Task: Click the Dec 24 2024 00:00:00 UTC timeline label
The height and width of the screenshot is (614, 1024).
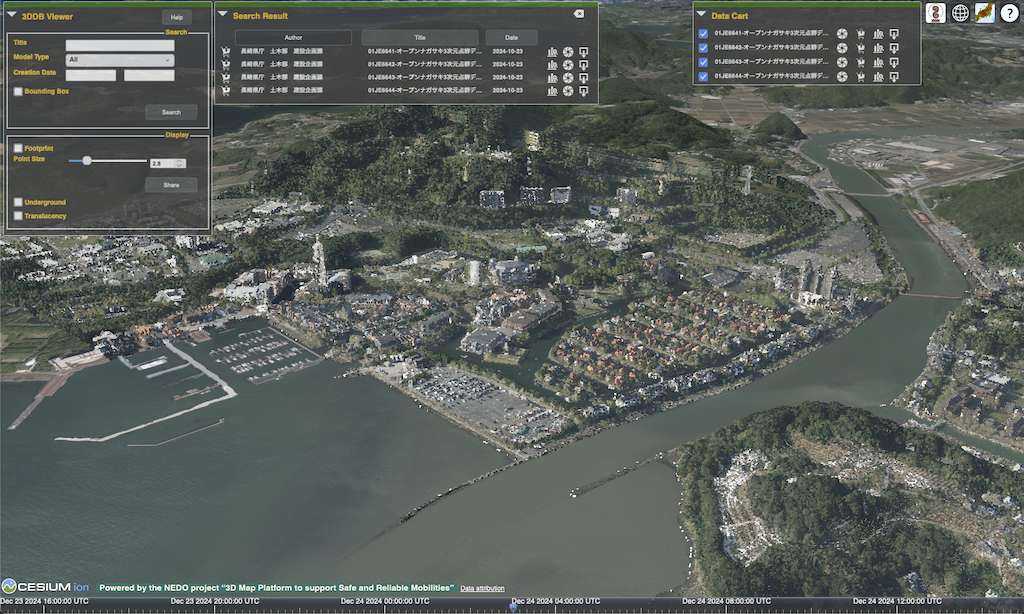Action: coord(385,601)
